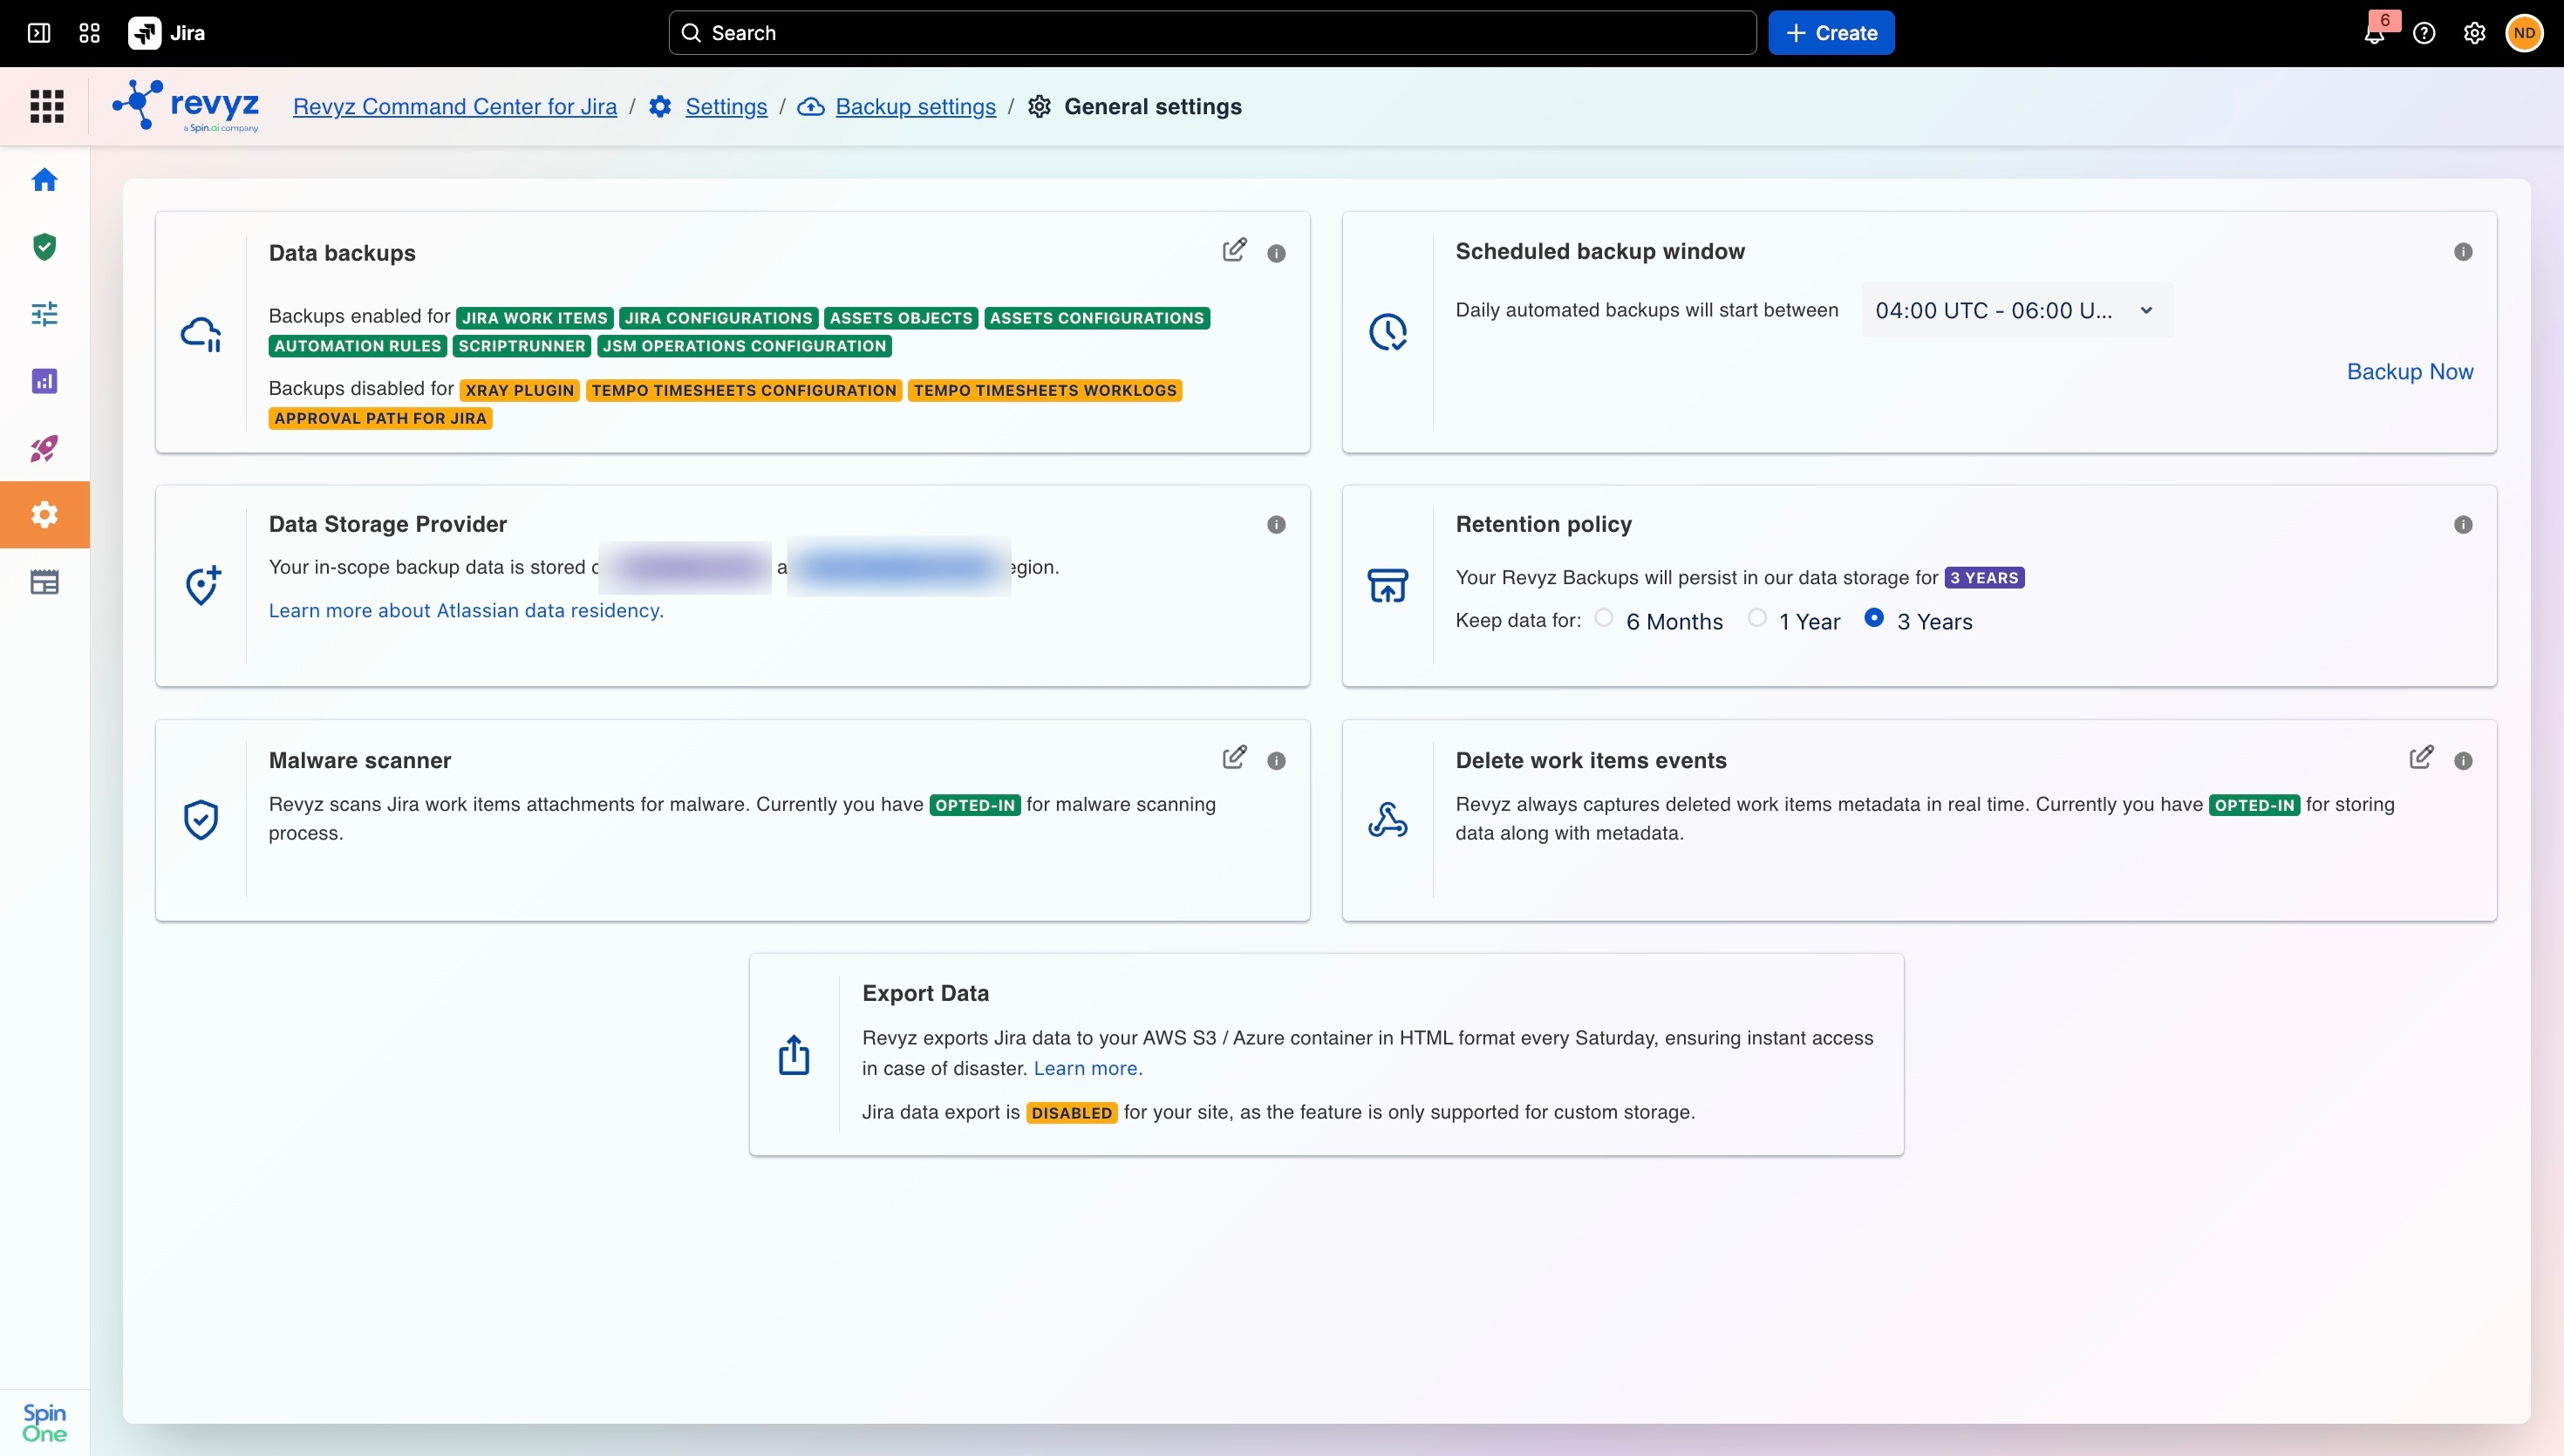The image size is (2564, 1456).
Task: Click the ASSETS CONFIGURATIONS tag
Action: [x=1097, y=318]
